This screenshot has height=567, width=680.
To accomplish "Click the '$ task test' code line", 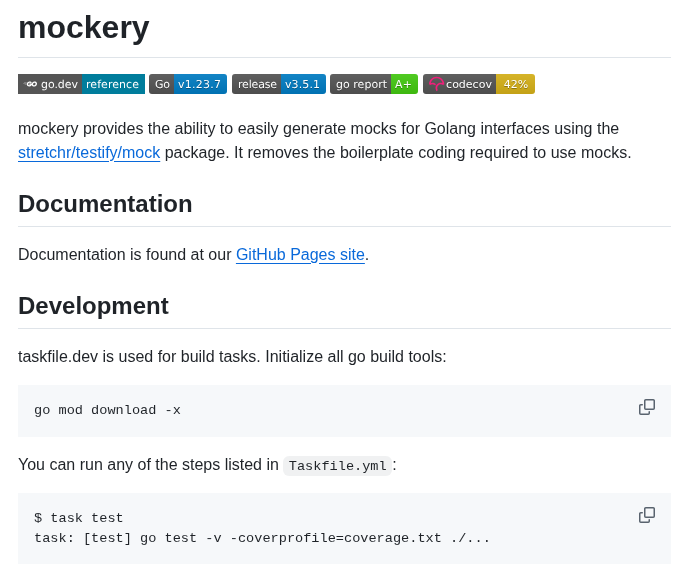I will click(x=78, y=518).
